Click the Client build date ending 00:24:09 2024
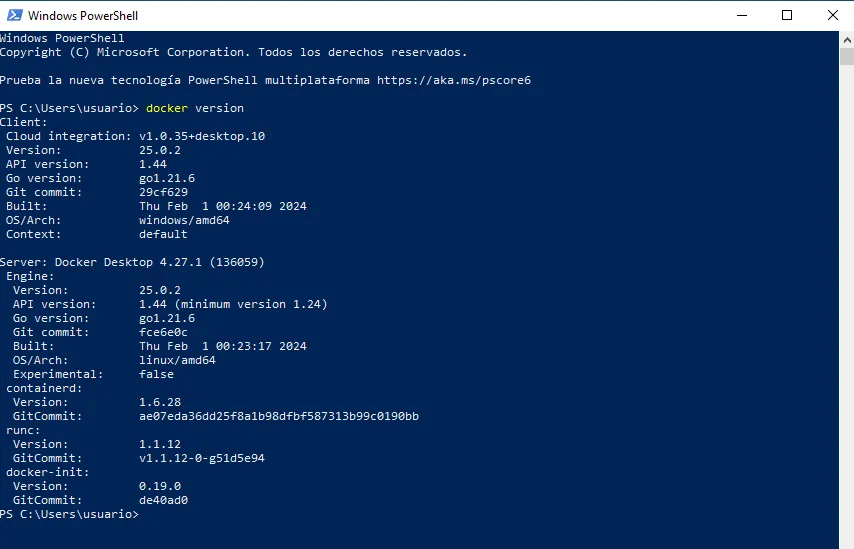 pyautogui.click(x=222, y=206)
